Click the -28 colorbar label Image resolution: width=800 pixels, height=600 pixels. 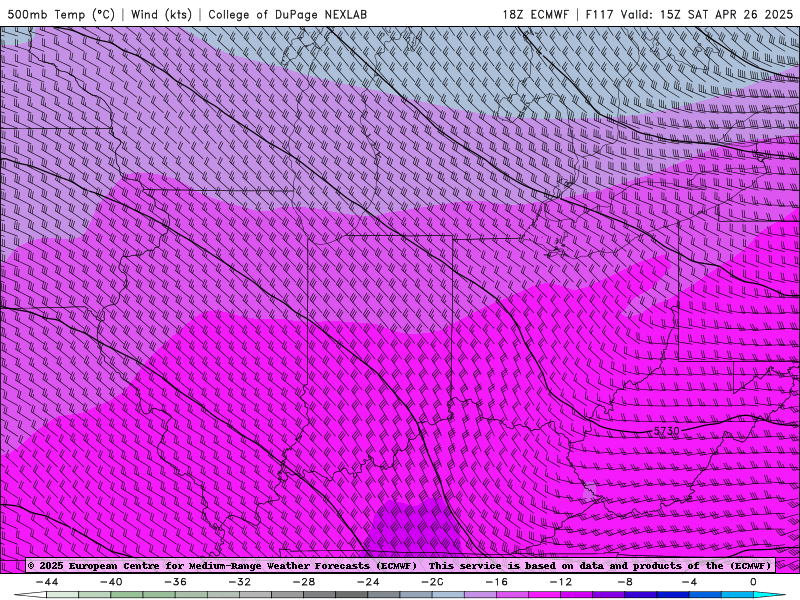coord(304,582)
